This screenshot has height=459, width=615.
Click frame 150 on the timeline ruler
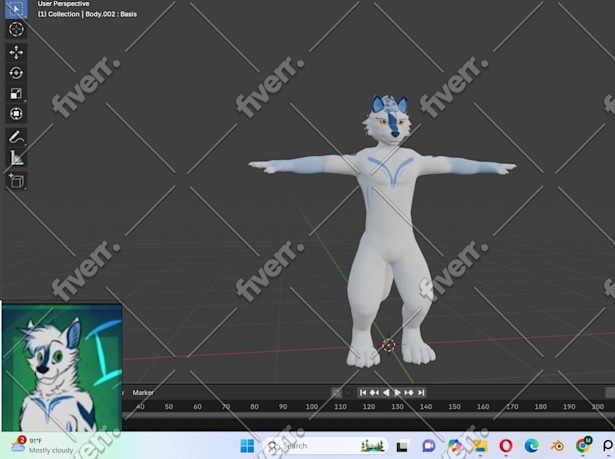454,407
